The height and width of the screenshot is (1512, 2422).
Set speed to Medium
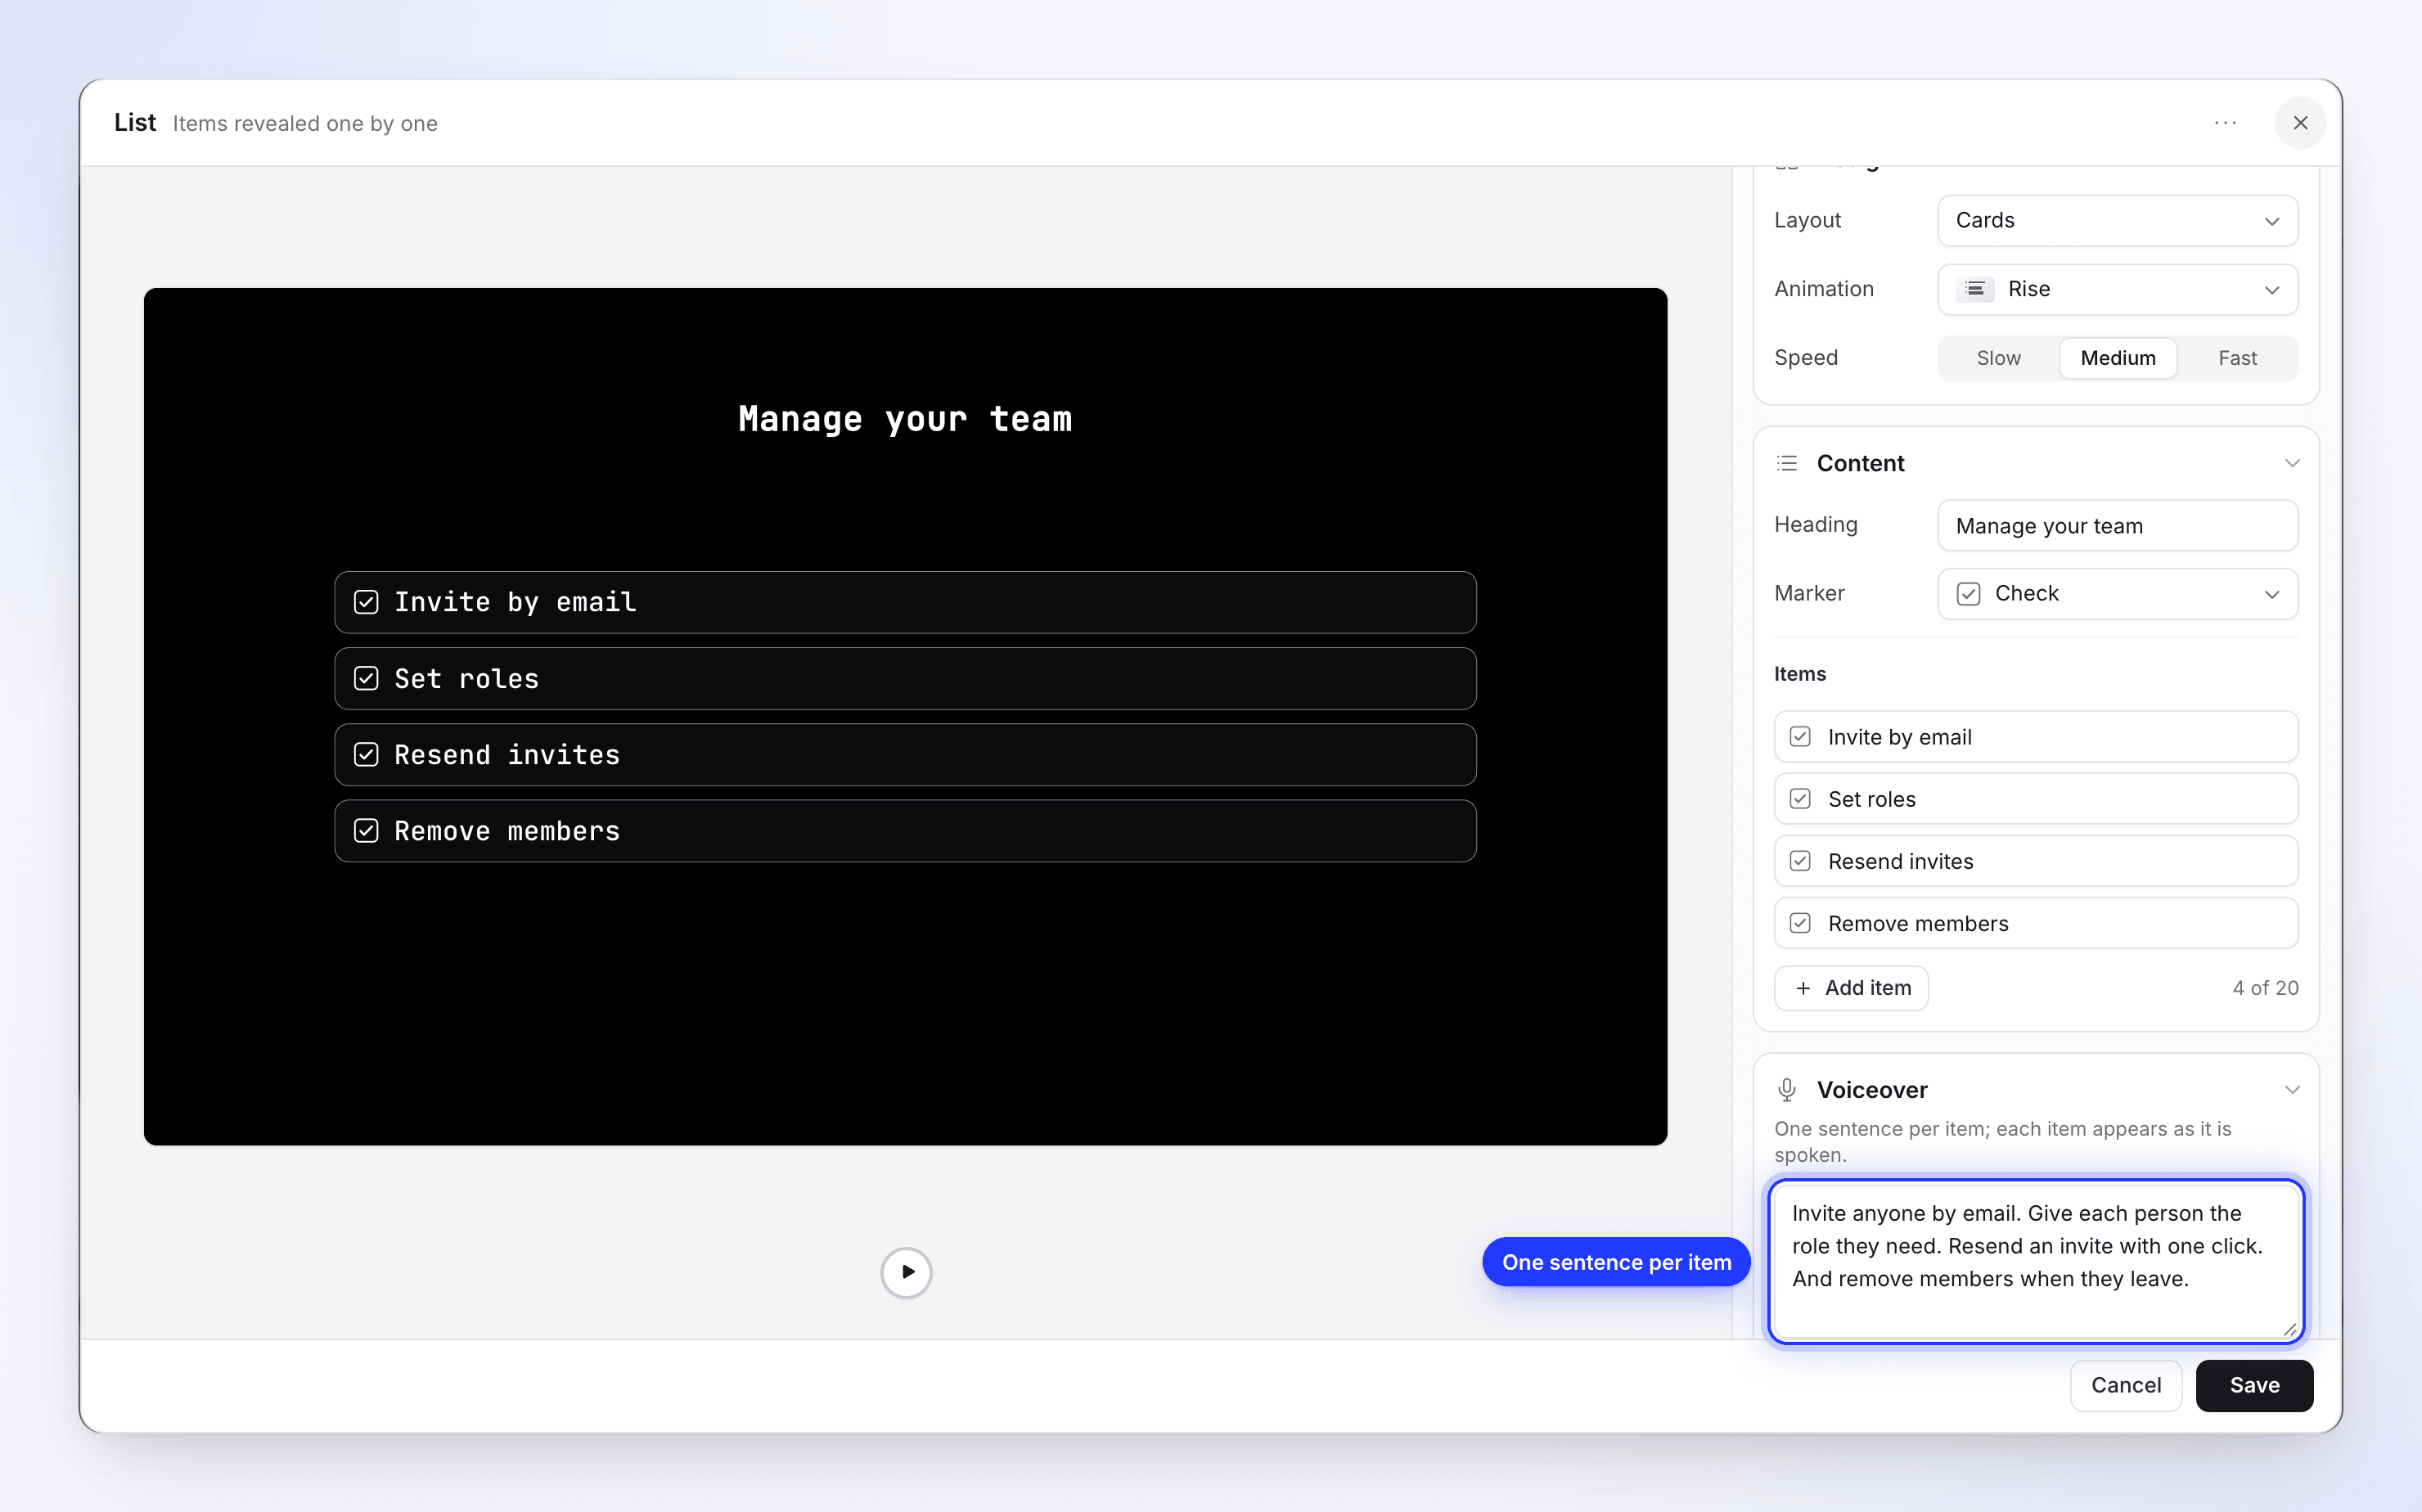(x=2117, y=358)
